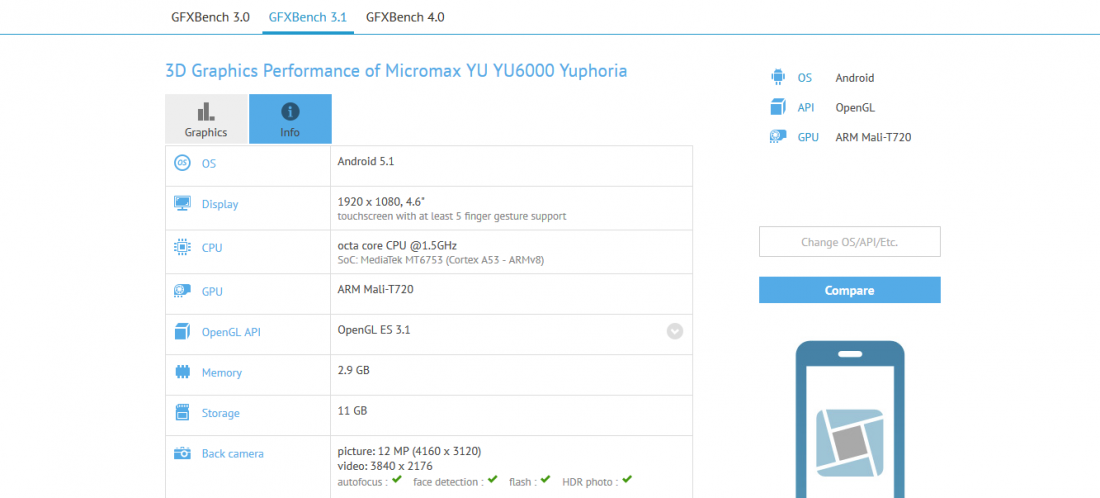Click the Android robot icon in sidebar
Image resolution: width=1100 pixels, height=498 pixels.
[x=778, y=78]
